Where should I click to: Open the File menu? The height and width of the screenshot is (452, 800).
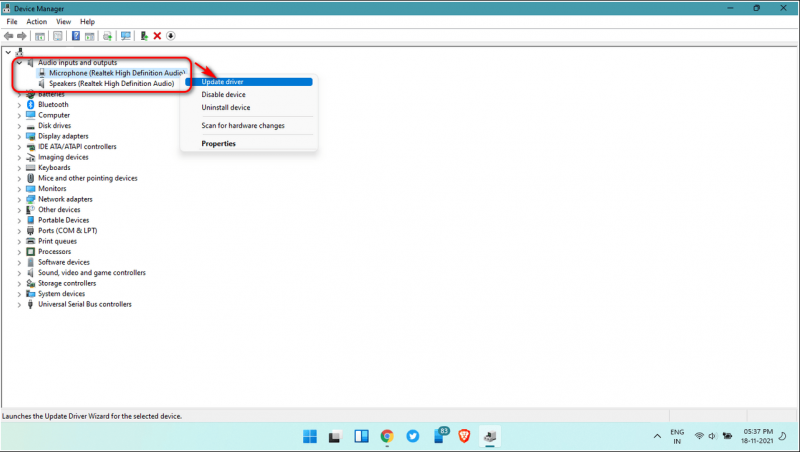click(x=12, y=21)
